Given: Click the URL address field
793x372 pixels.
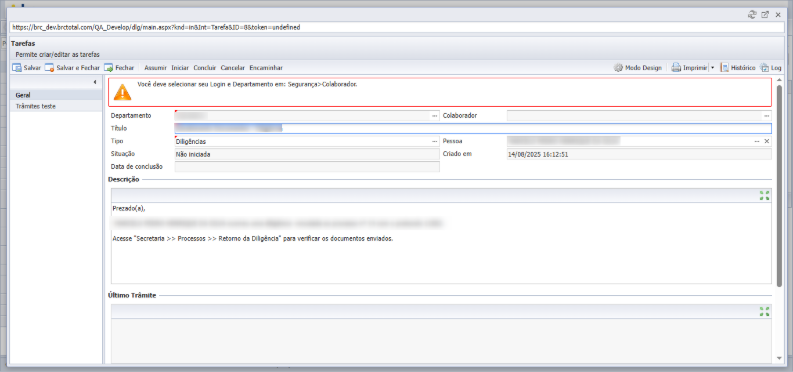Looking at the screenshot, I should [396, 27].
